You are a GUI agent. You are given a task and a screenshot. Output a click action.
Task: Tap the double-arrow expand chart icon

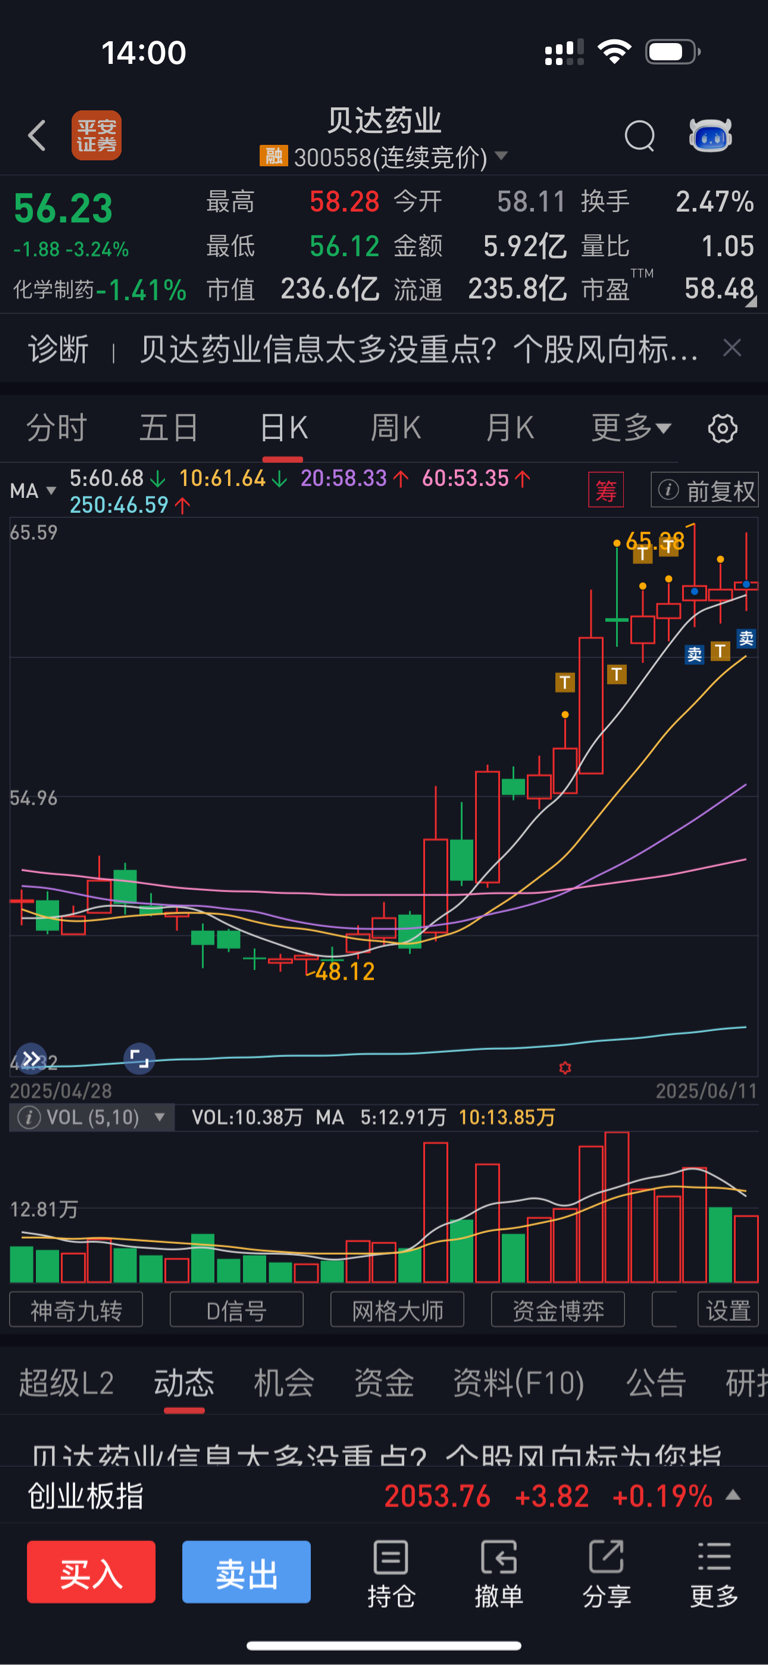[x=32, y=1058]
